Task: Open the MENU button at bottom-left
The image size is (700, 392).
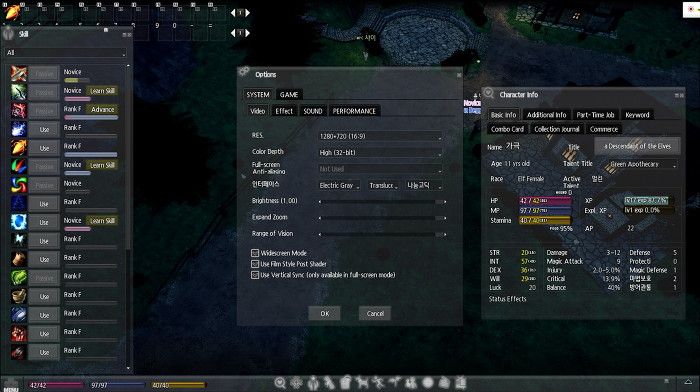Action: (11, 385)
